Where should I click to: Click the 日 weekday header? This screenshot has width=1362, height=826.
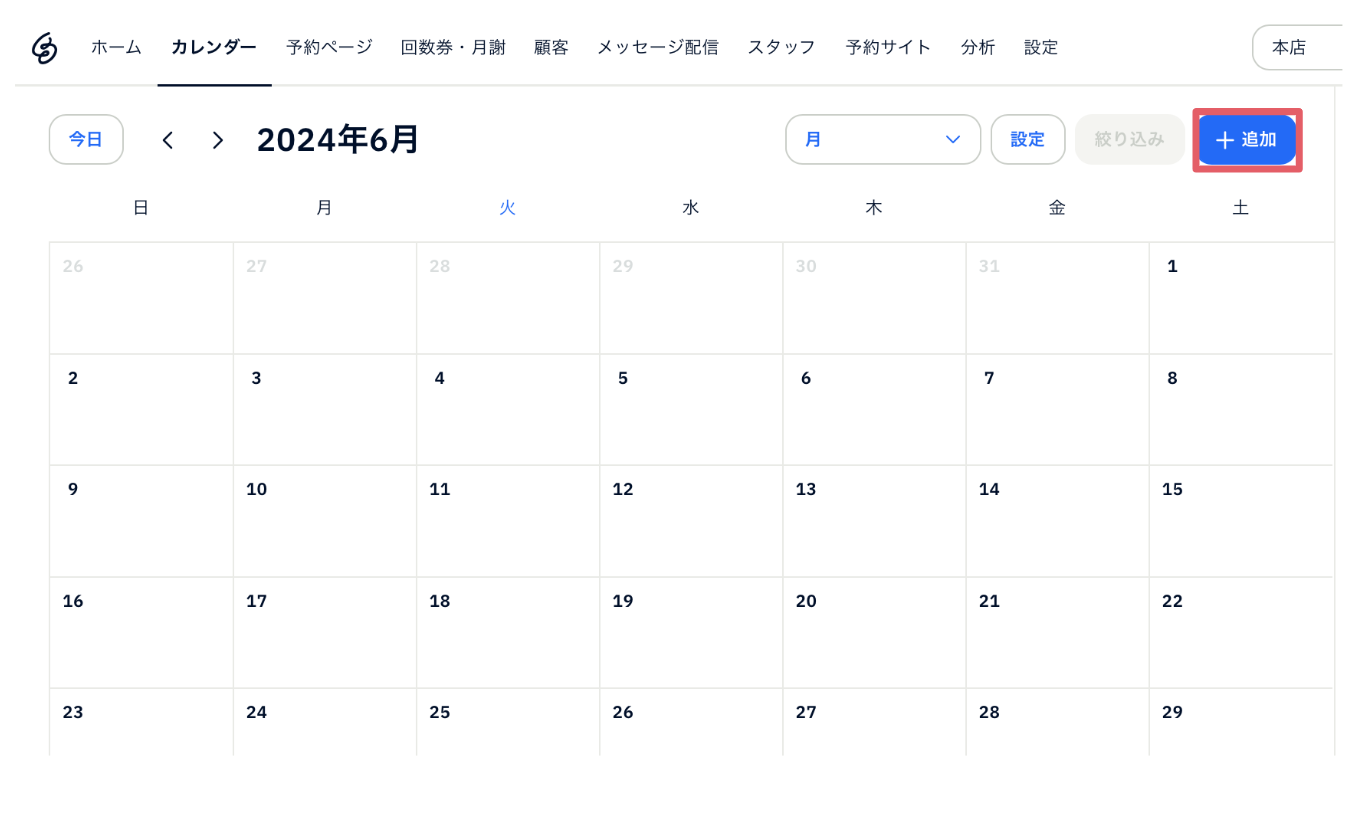pos(141,207)
